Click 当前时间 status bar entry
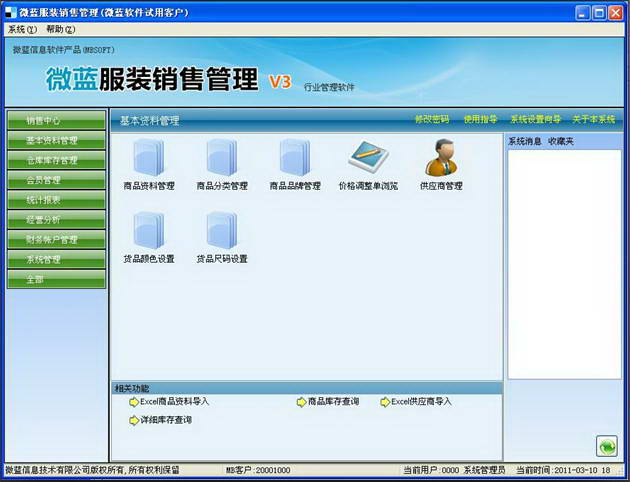The height and width of the screenshot is (482, 630). (x=563, y=470)
